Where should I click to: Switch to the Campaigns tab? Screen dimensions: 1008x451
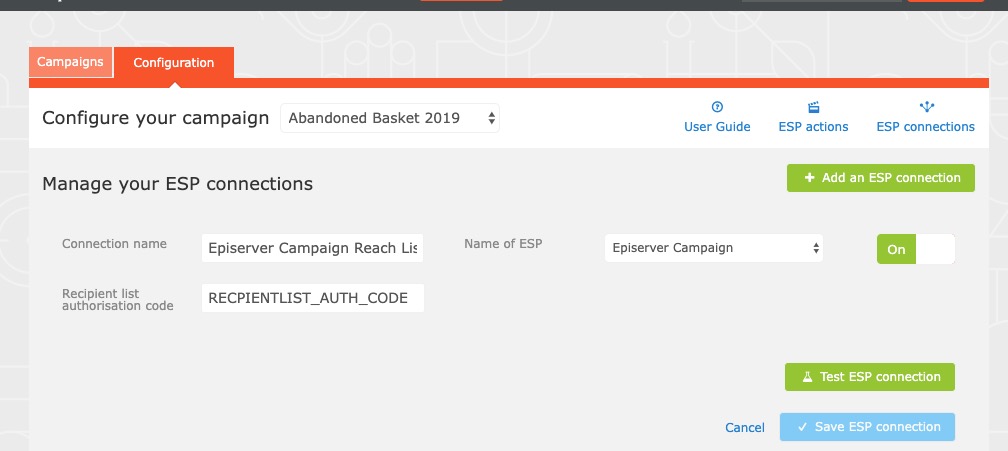70,62
